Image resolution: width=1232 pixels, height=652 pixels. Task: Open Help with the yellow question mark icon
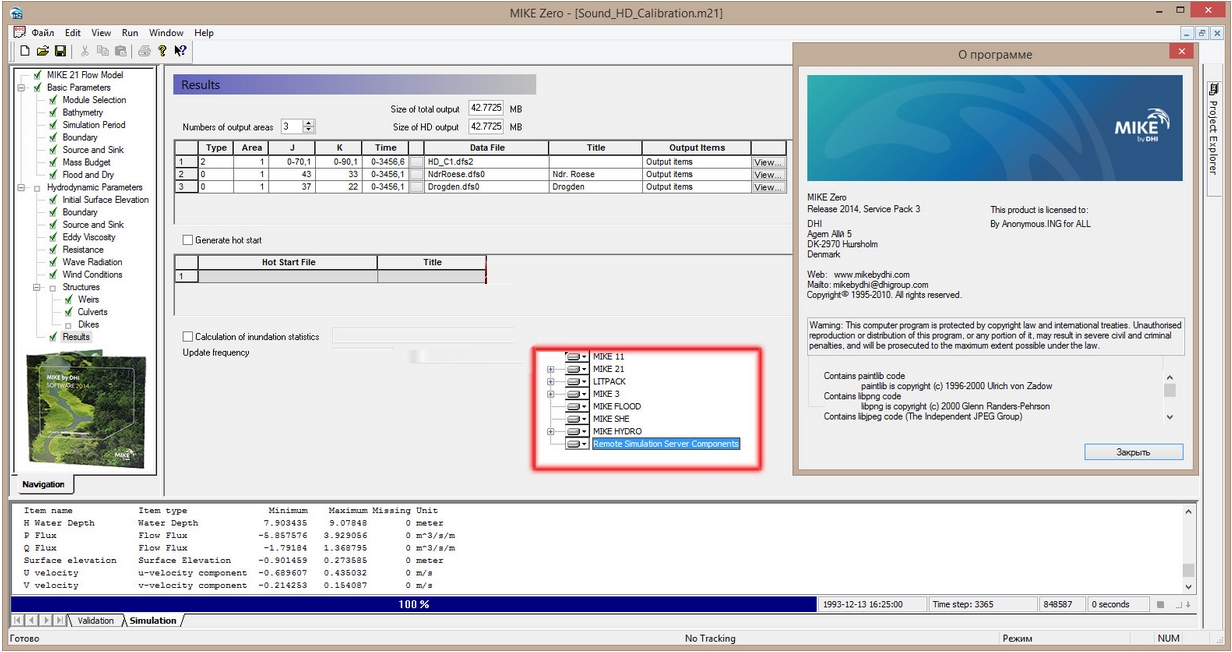click(x=162, y=51)
